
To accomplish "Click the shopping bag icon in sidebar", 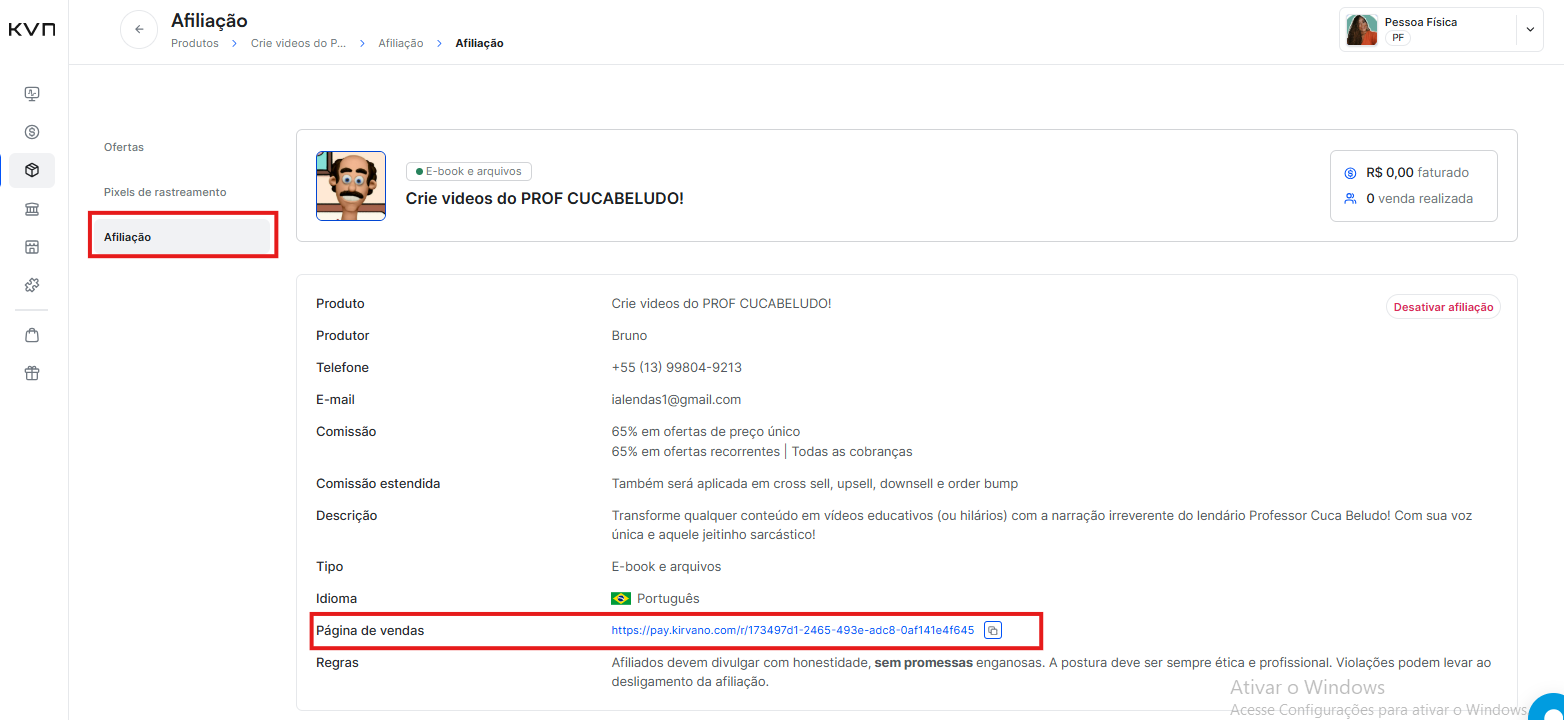I will [x=32, y=335].
